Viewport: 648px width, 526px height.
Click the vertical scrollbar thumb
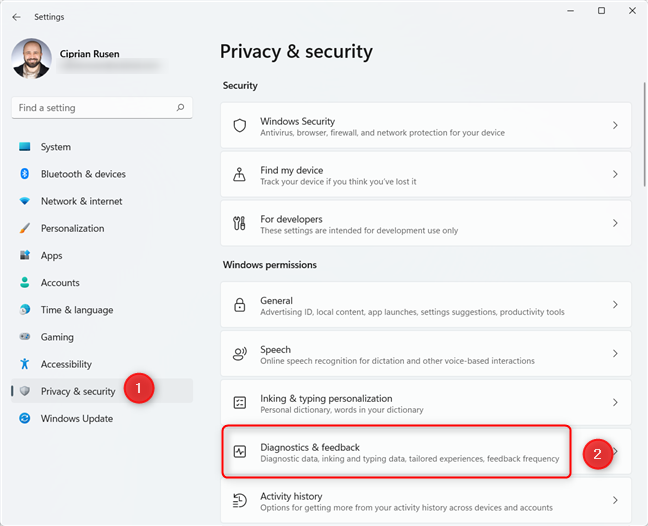coord(645,134)
